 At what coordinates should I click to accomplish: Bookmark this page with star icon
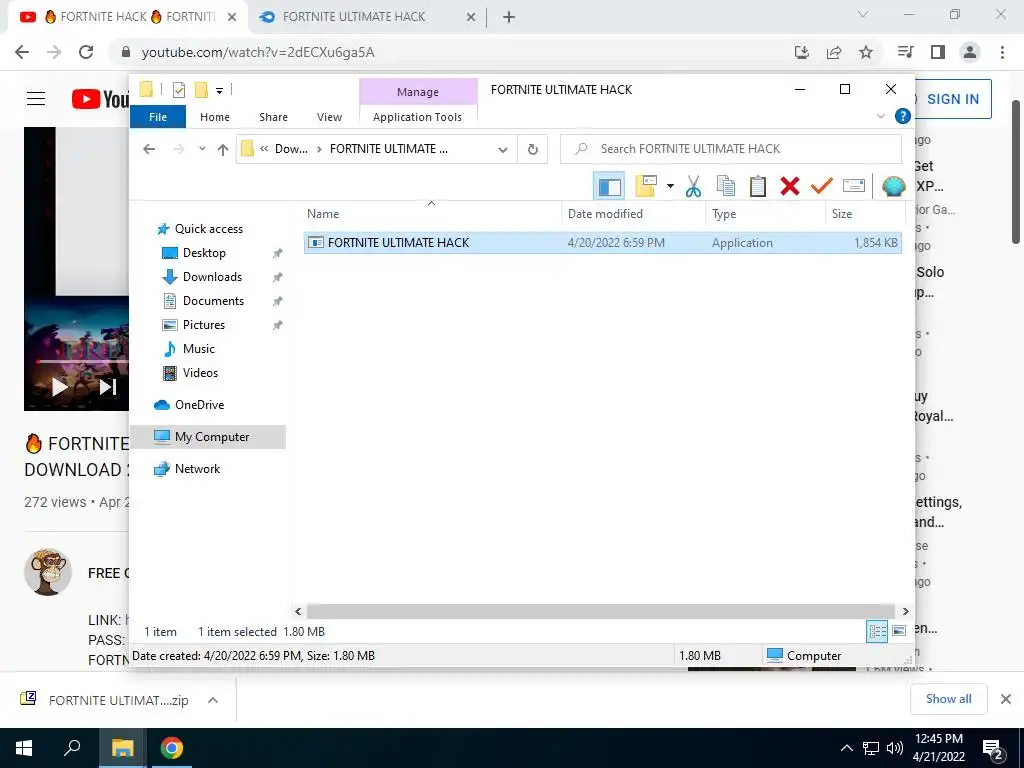tap(866, 52)
